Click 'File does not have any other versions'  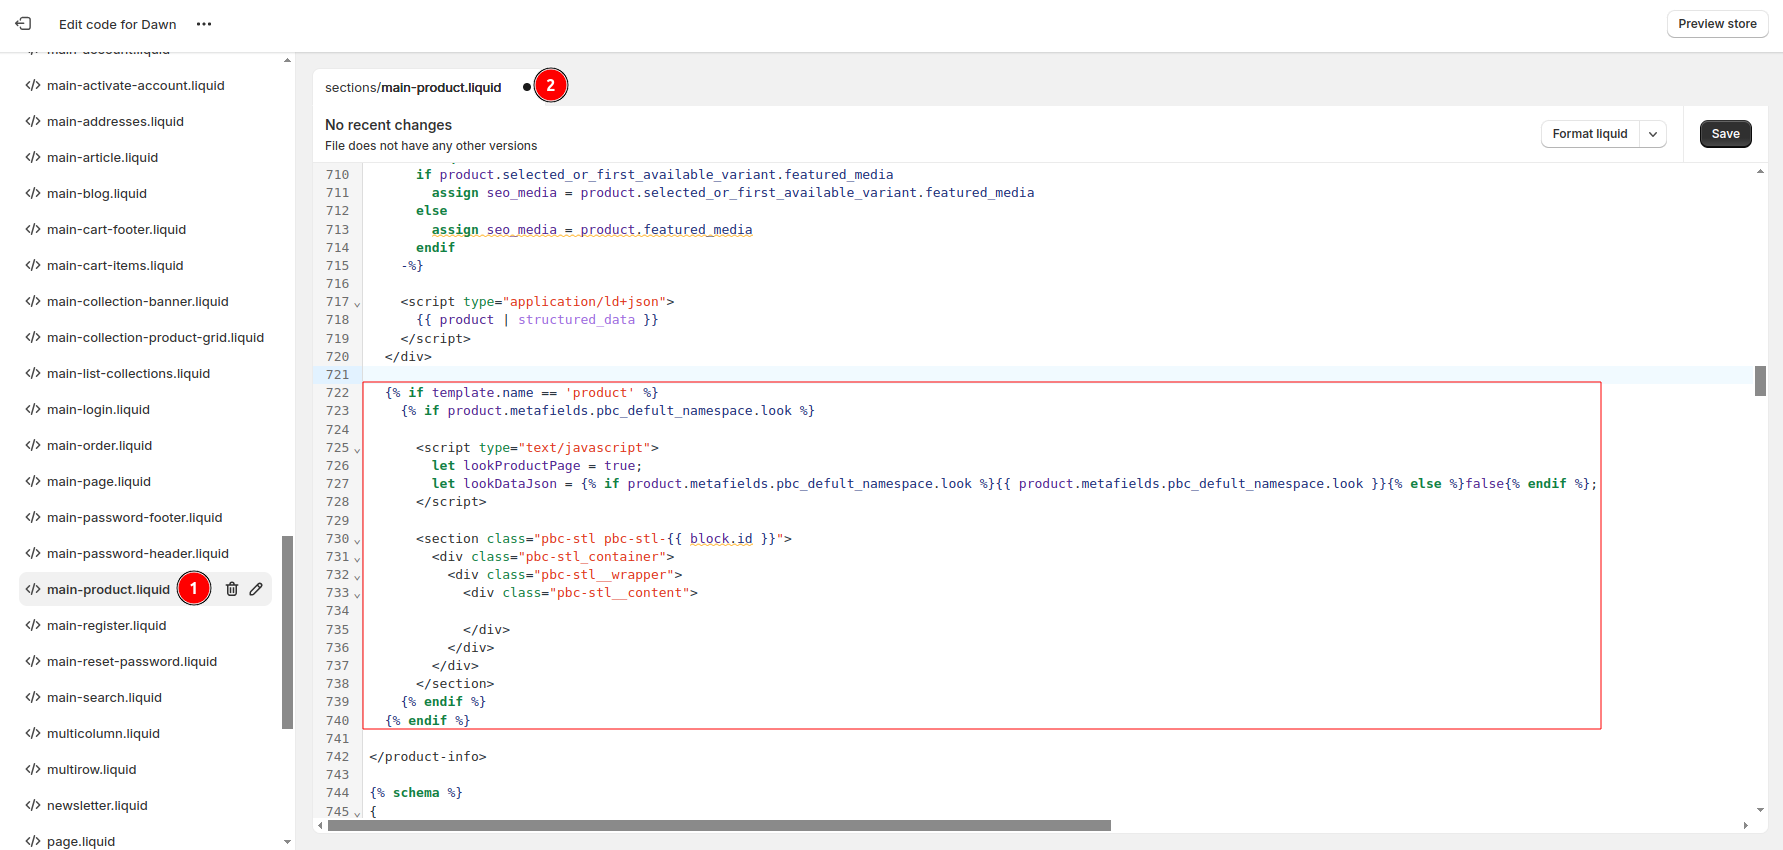click(x=431, y=146)
